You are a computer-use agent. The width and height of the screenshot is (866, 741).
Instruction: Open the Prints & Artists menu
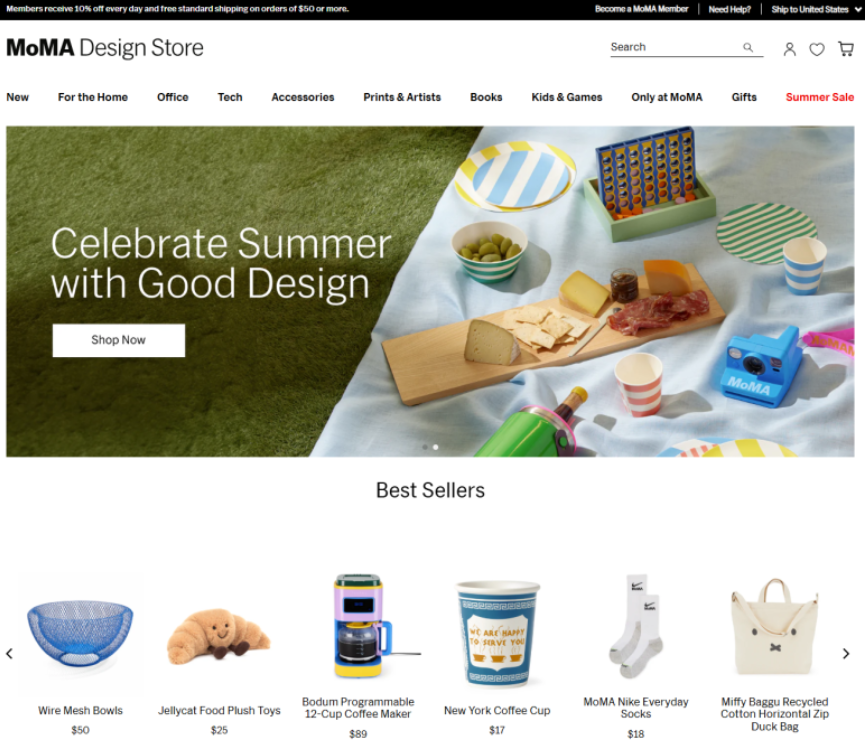402,97
